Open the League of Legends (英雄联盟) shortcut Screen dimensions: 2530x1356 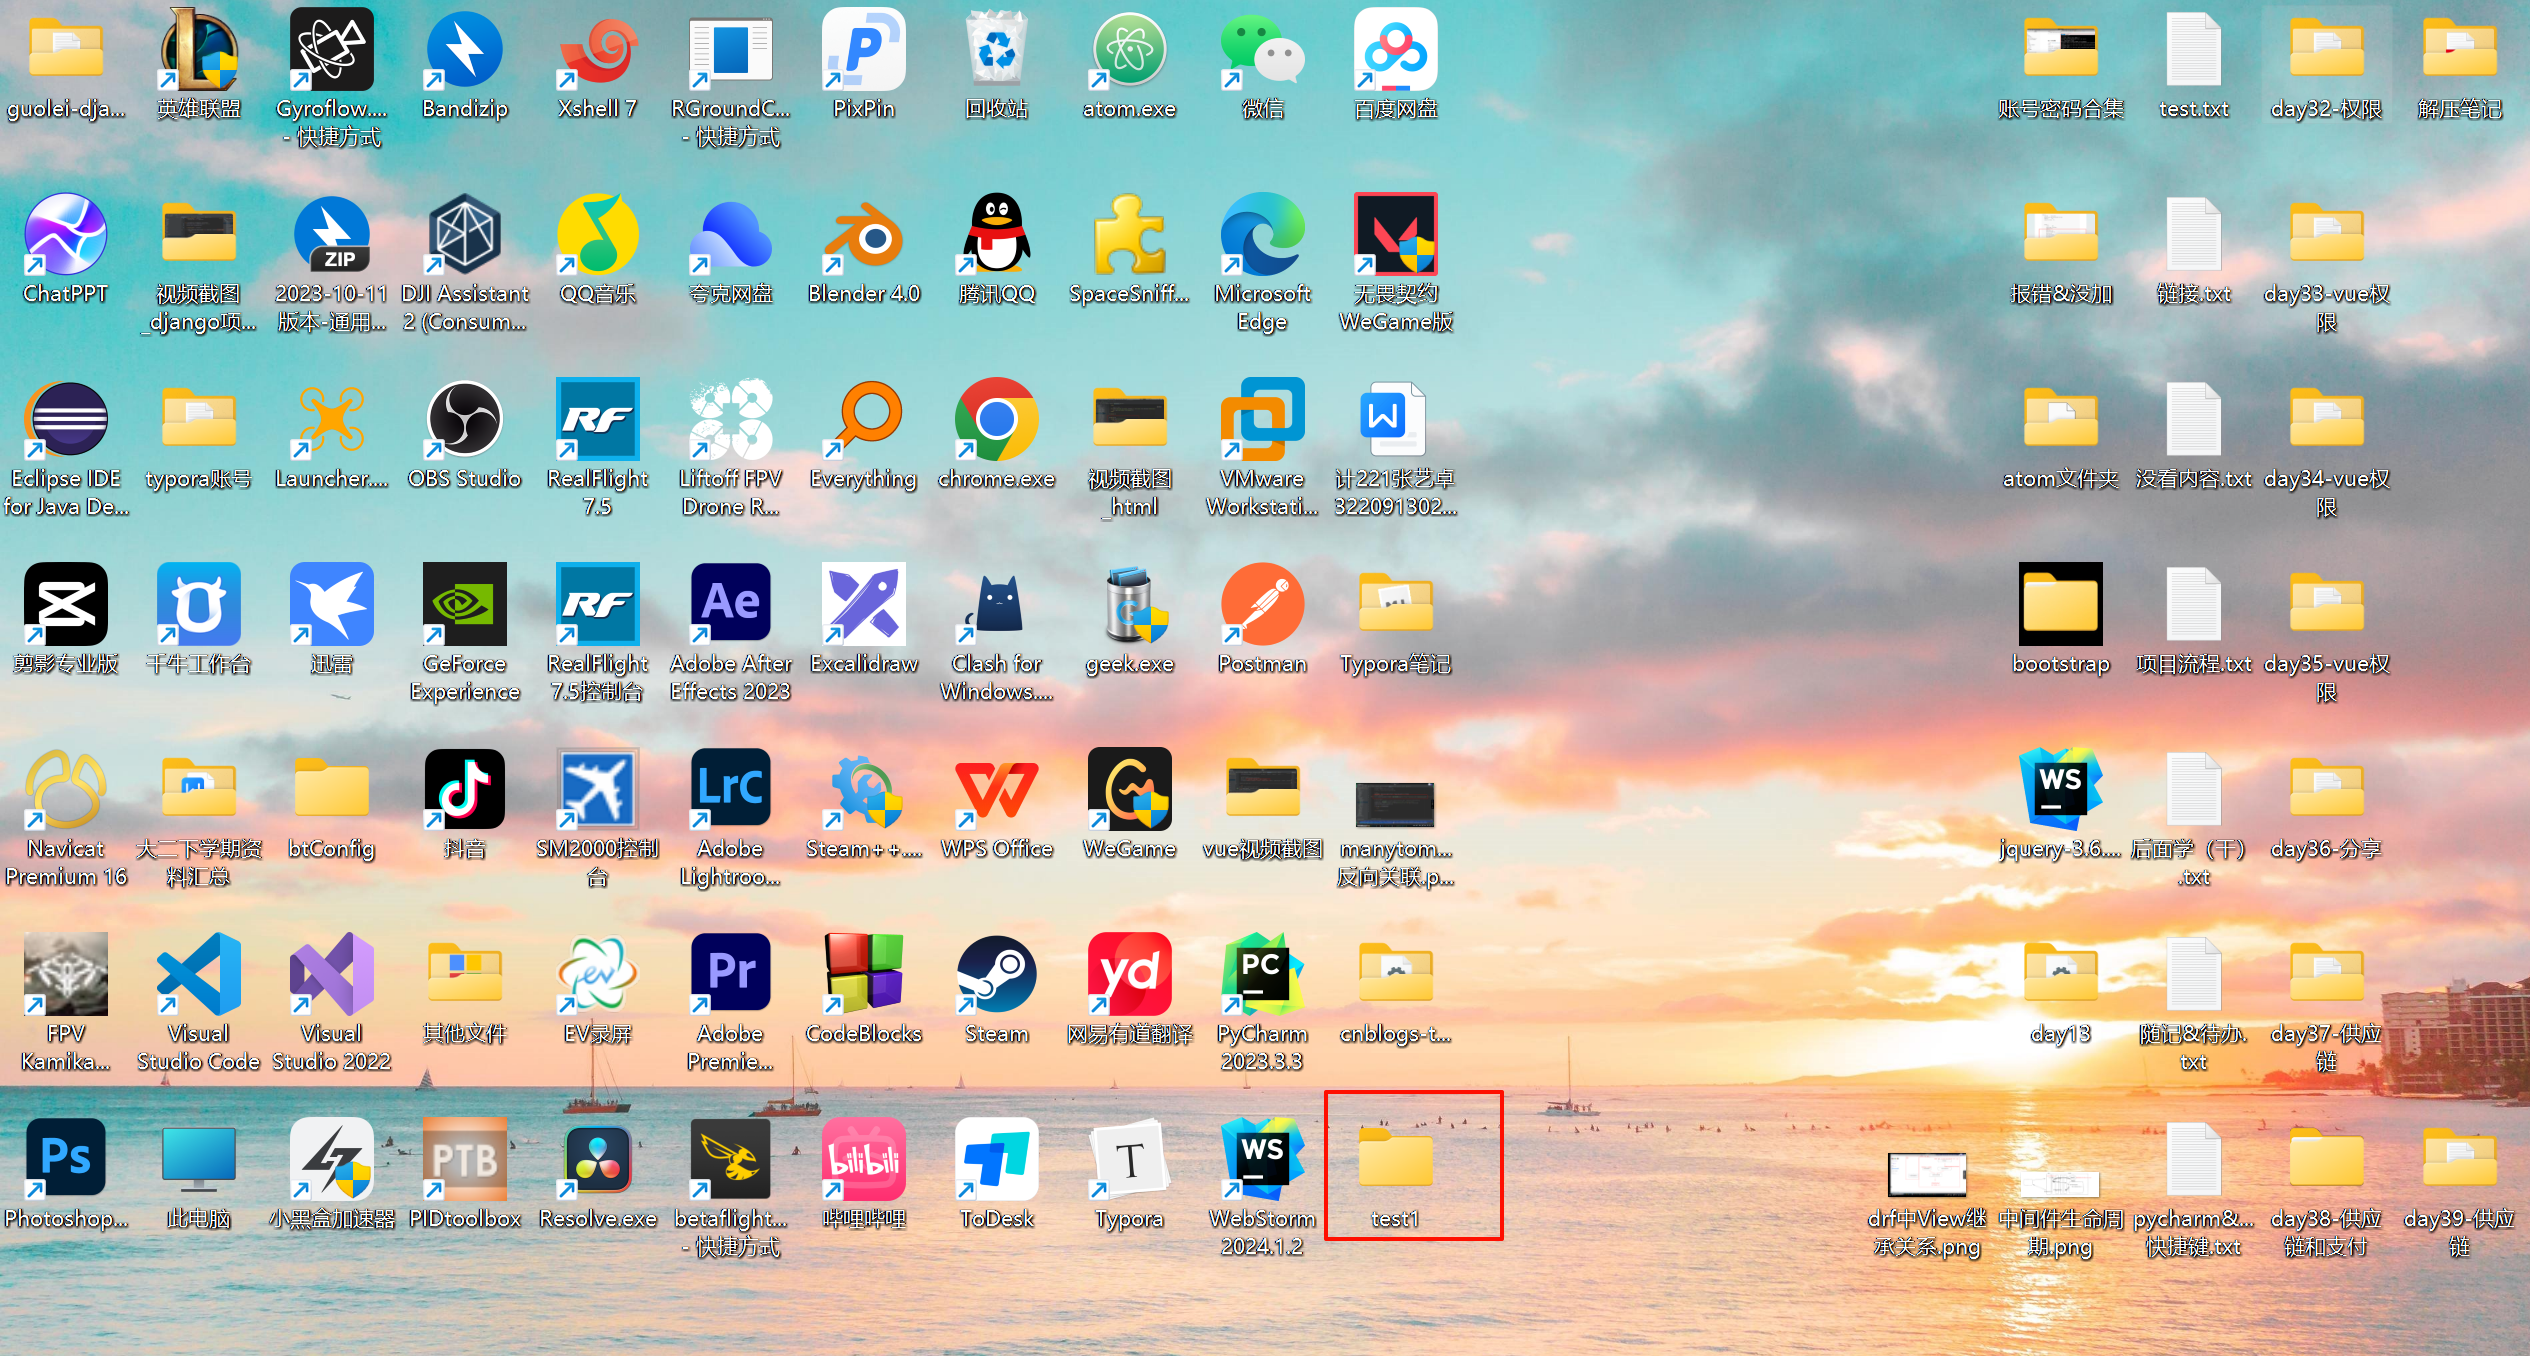(199, 50)
